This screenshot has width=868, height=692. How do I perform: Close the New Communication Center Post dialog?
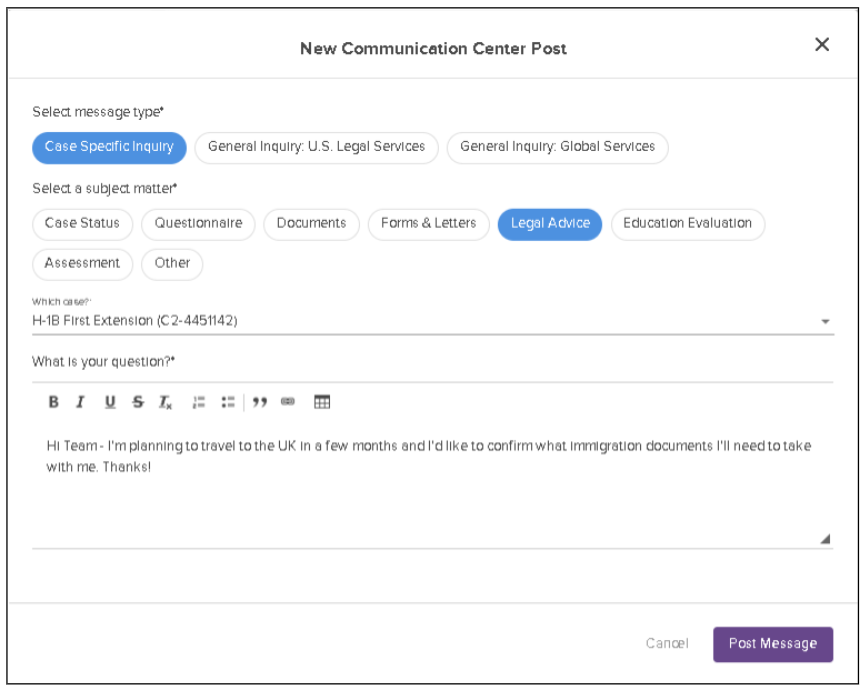click(822, 45)
